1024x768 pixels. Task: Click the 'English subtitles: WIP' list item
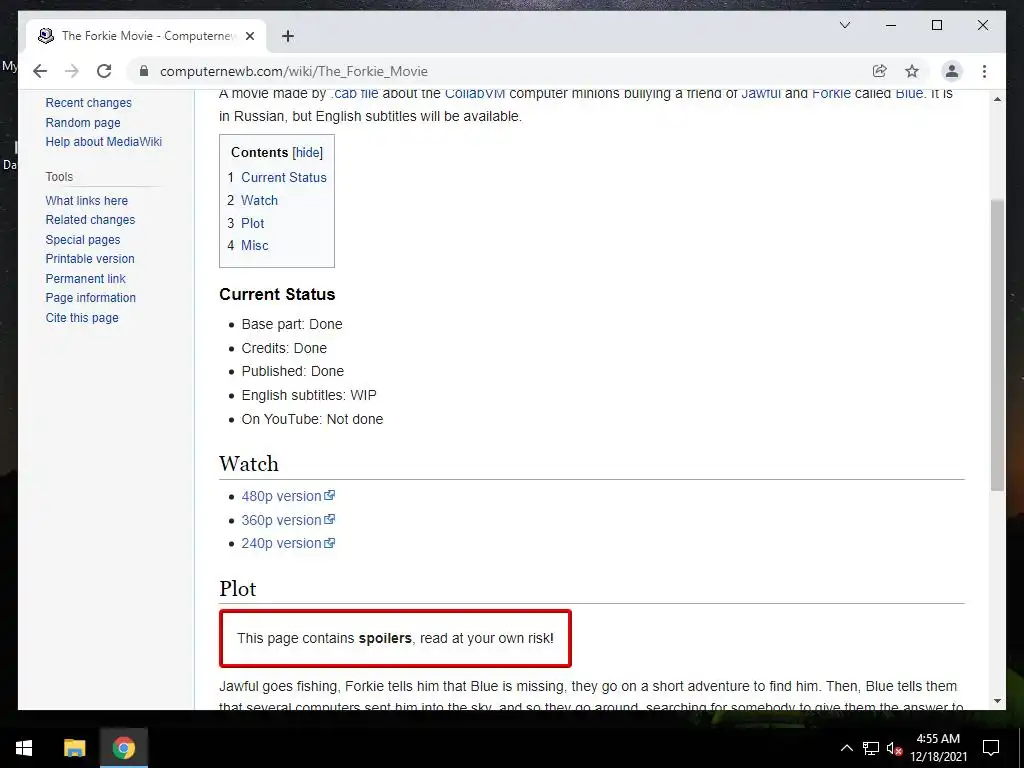point(309,395)
